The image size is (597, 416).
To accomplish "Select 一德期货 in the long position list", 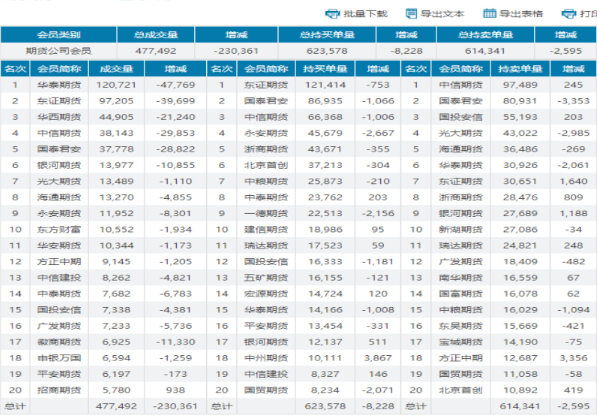I will [266, 214].
